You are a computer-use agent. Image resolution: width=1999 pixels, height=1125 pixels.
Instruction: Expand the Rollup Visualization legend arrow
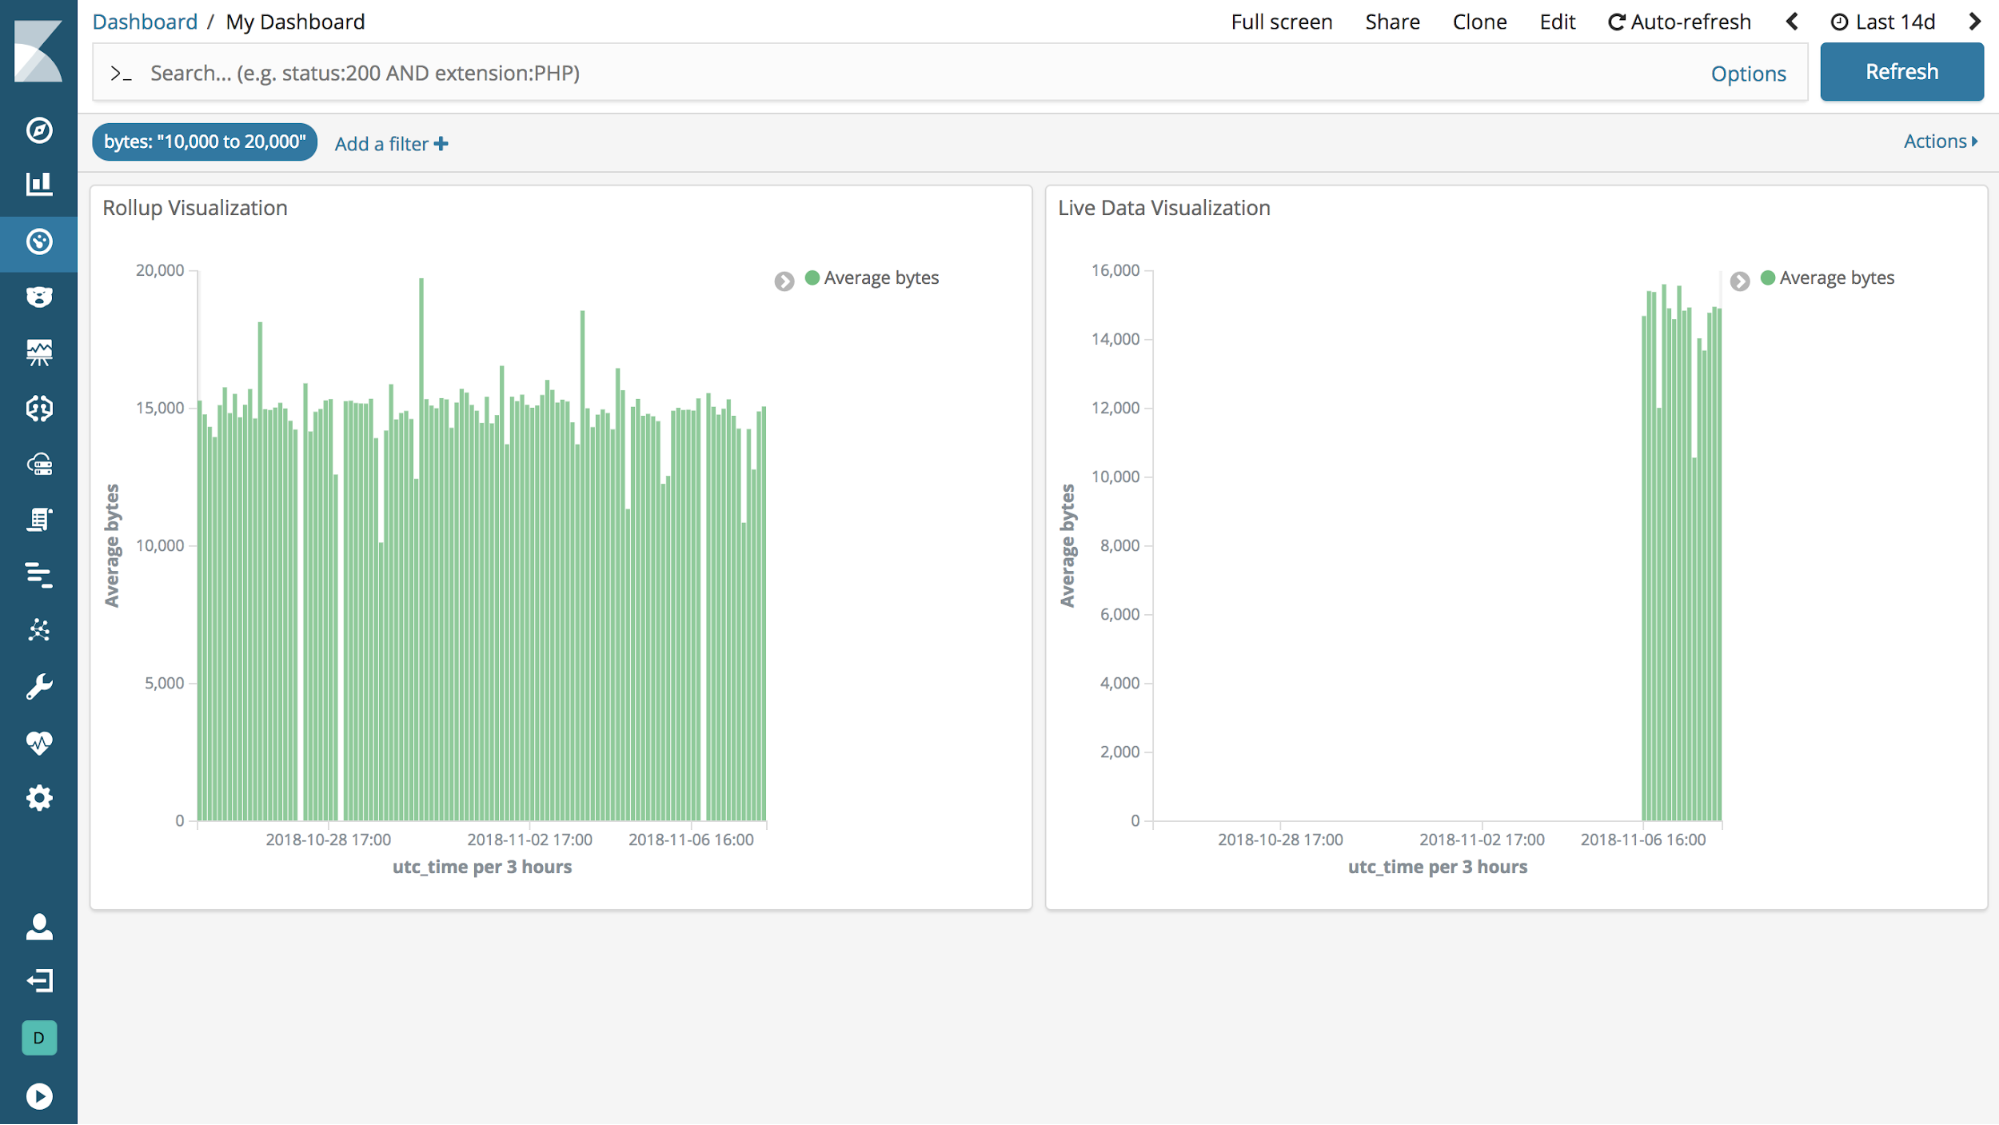point(783,281)
